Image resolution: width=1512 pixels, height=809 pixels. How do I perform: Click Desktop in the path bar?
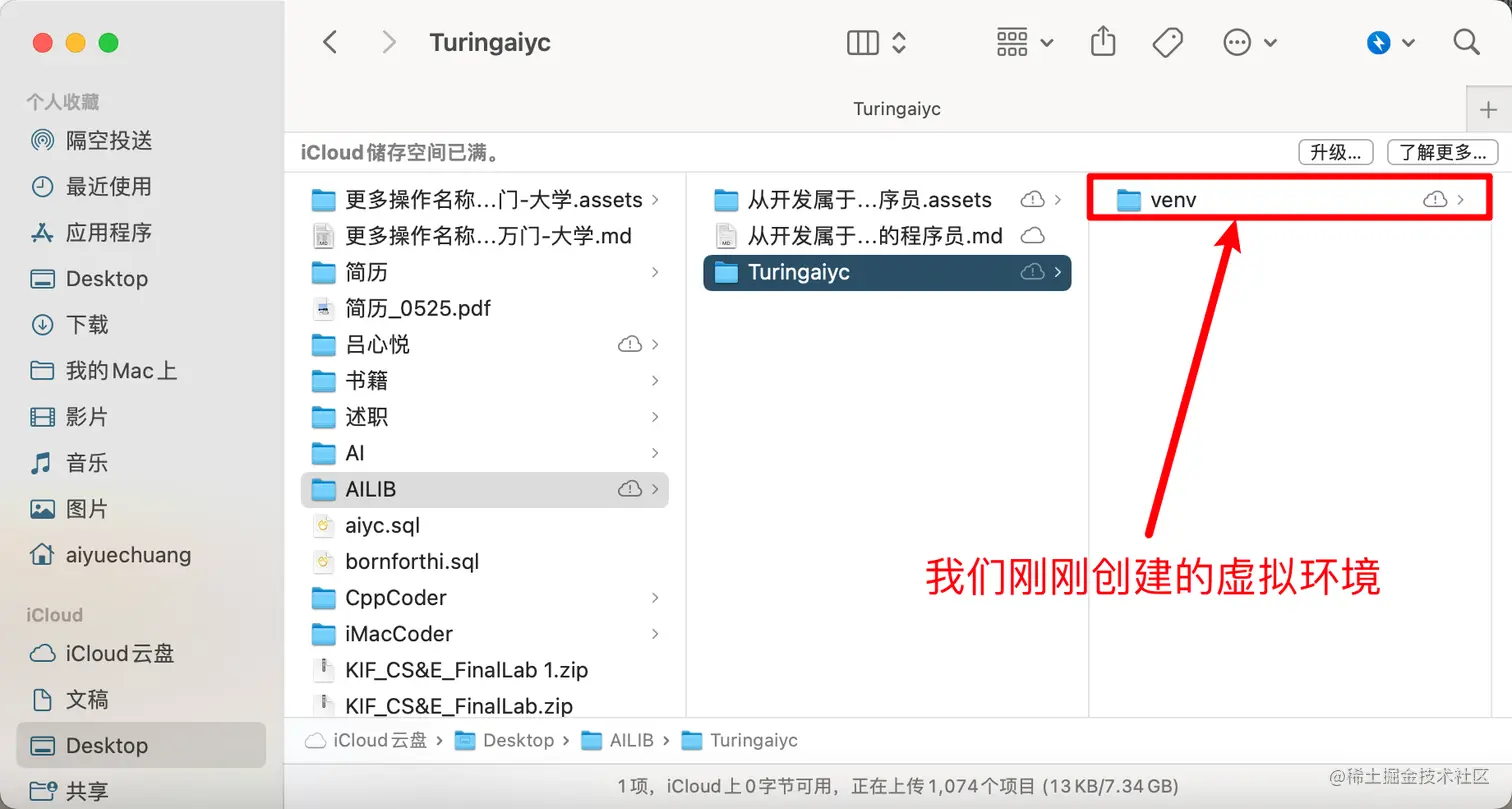click(505, 741)
